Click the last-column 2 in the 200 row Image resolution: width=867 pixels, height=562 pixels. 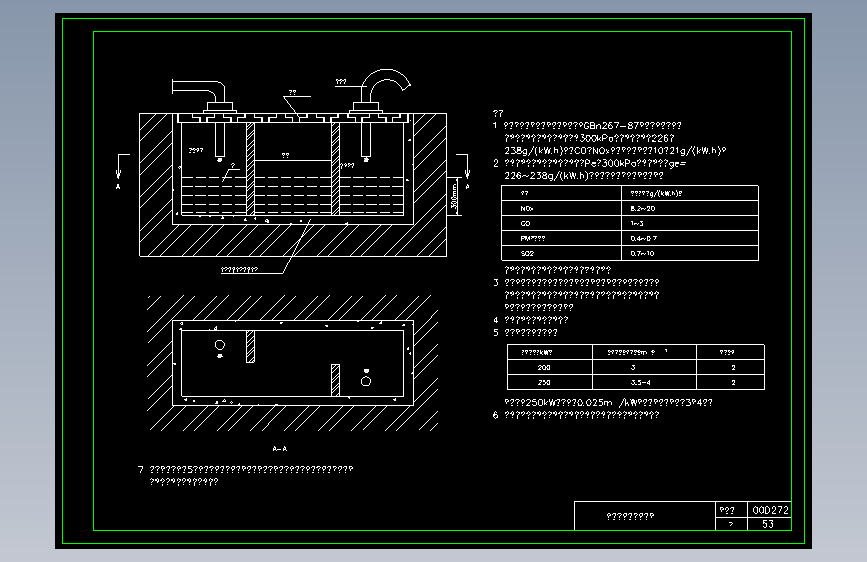[730, 367]
